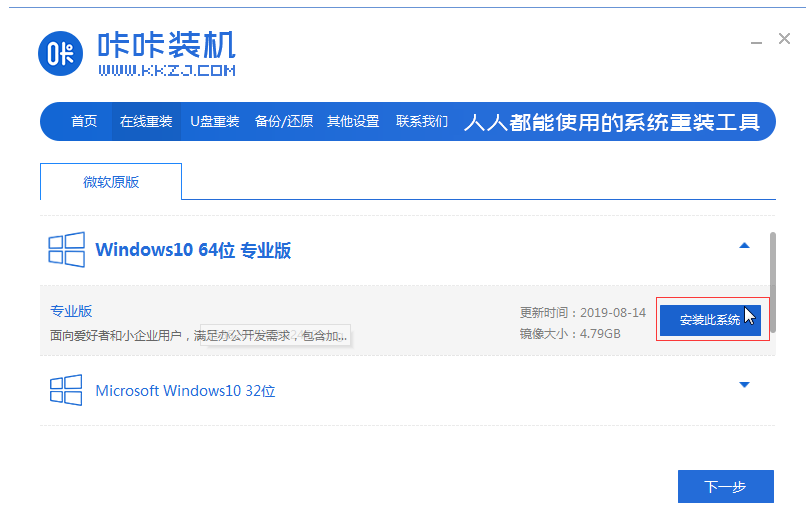This screenshot has height=516, width=806.
Task: Click the 面向爱好者和小企业用户 description text
Action: click(x=198, y=336)
